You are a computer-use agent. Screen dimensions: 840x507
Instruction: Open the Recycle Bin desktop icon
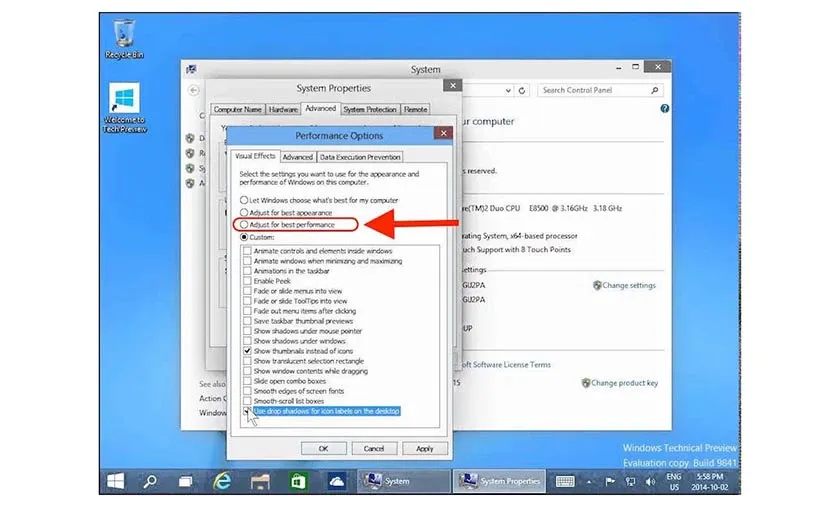click(125, 35)
